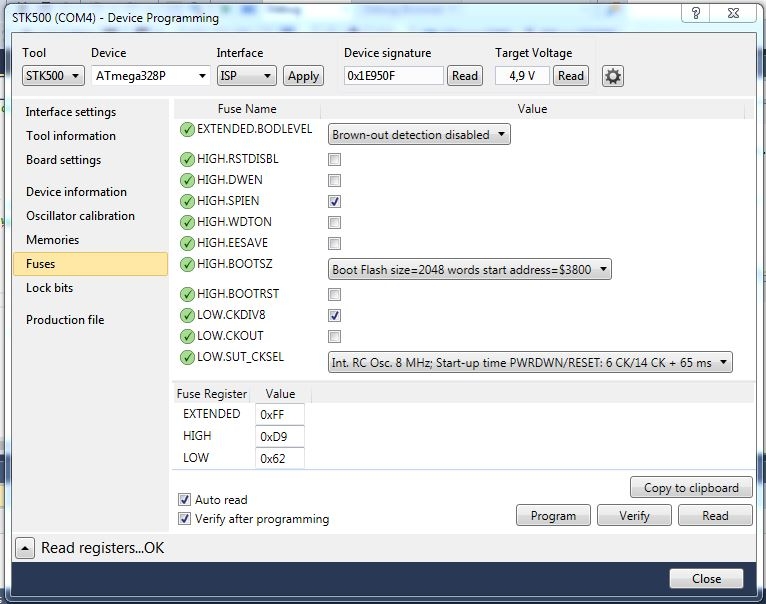The width and height of the screenshot is (766, 604).
Task: Read the device signature
Action: [x=465, y=76]
